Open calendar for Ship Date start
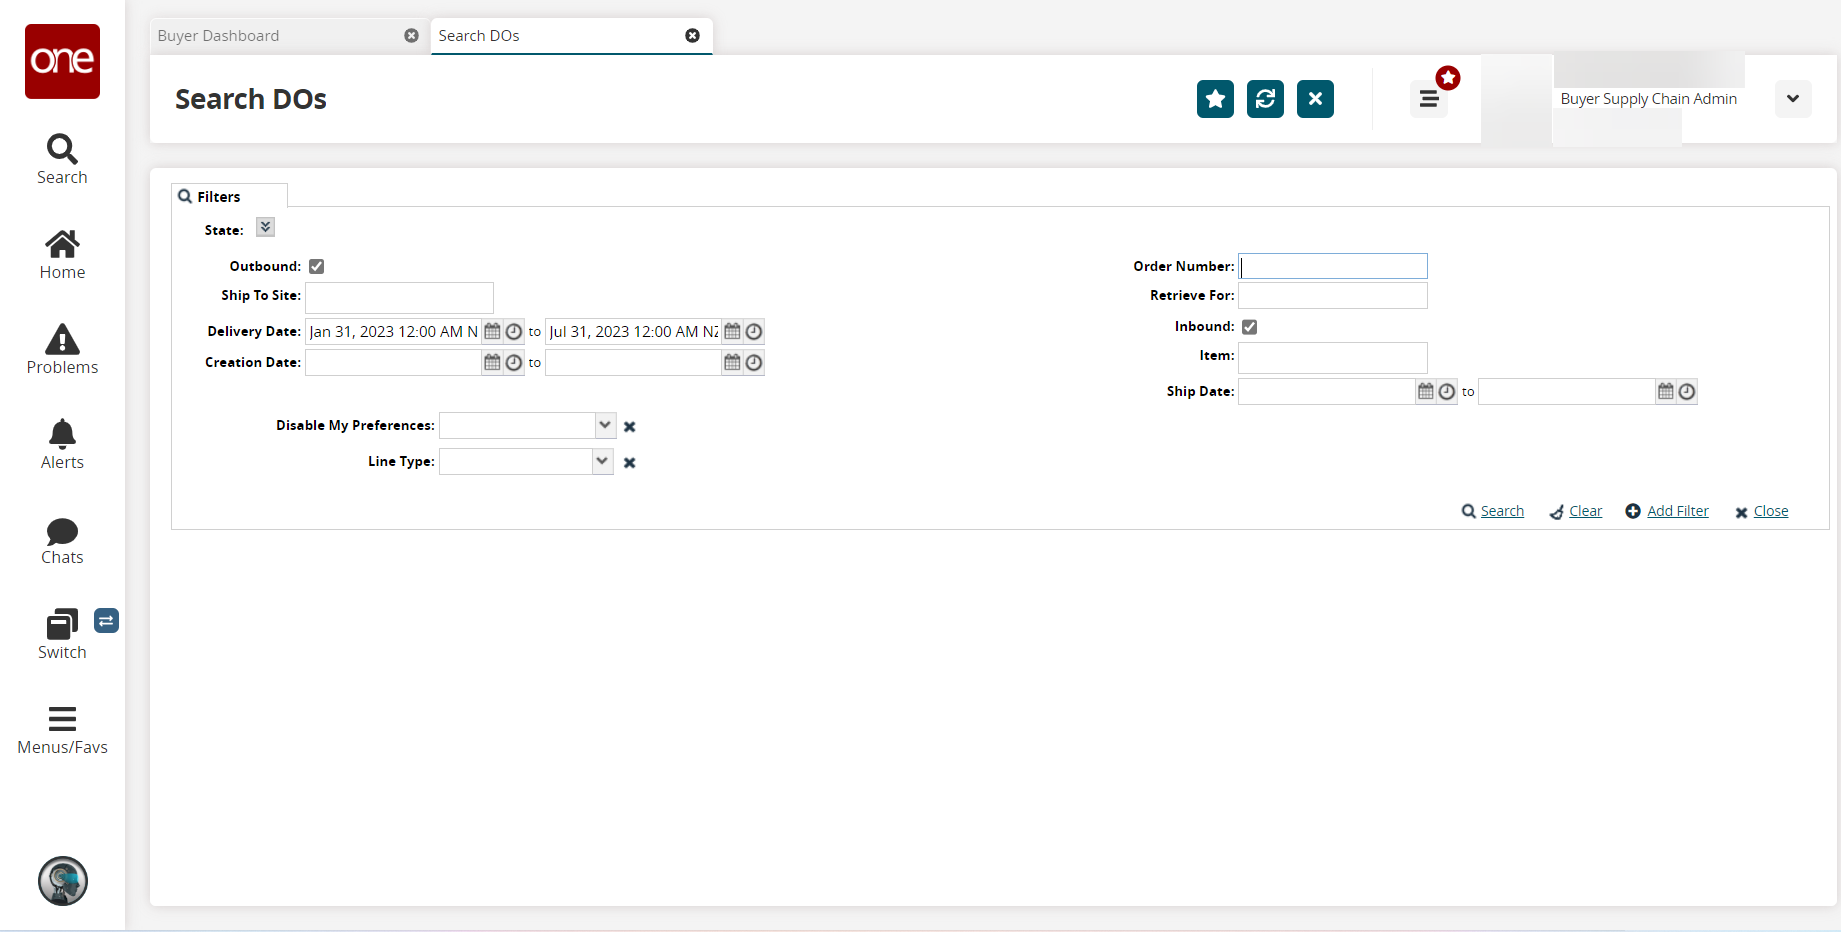 point(1426,391)
